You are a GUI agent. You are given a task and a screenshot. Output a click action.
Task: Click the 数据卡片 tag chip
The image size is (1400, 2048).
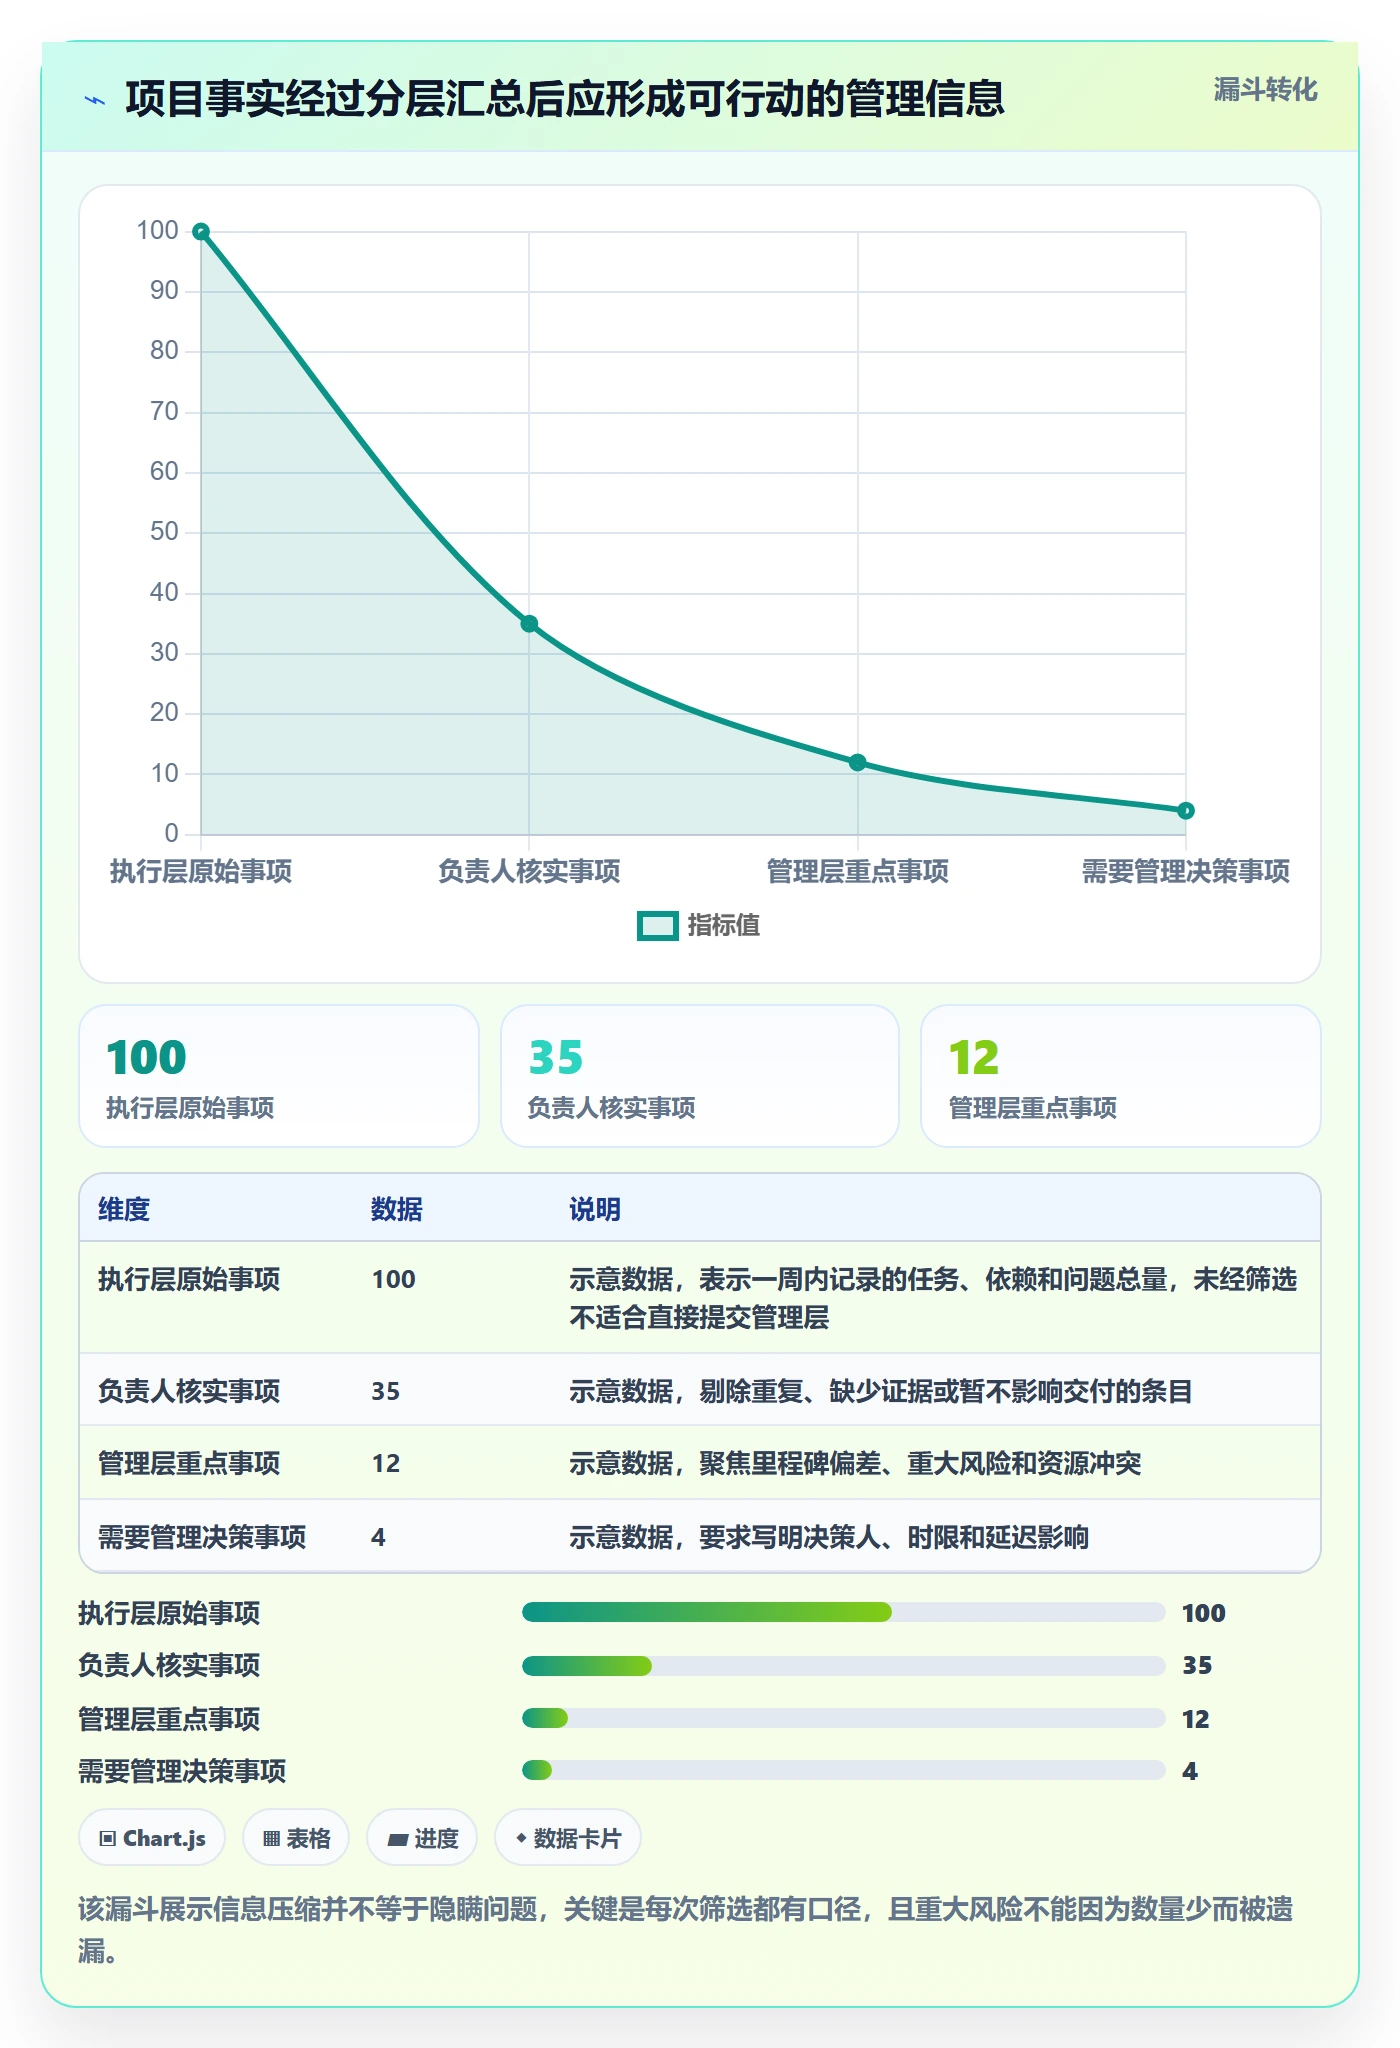pyautogui.click(x=568, y=1838)
